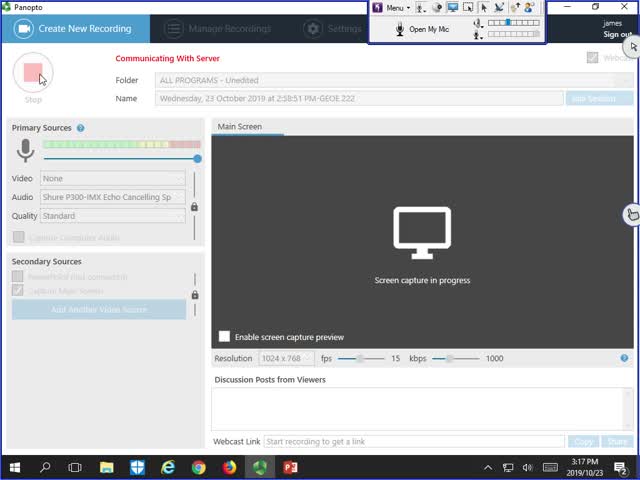This screenshot has width=640, height=480.
Task: Open Windows Security shield taskbar icon
Action: (x=137, y=467)
